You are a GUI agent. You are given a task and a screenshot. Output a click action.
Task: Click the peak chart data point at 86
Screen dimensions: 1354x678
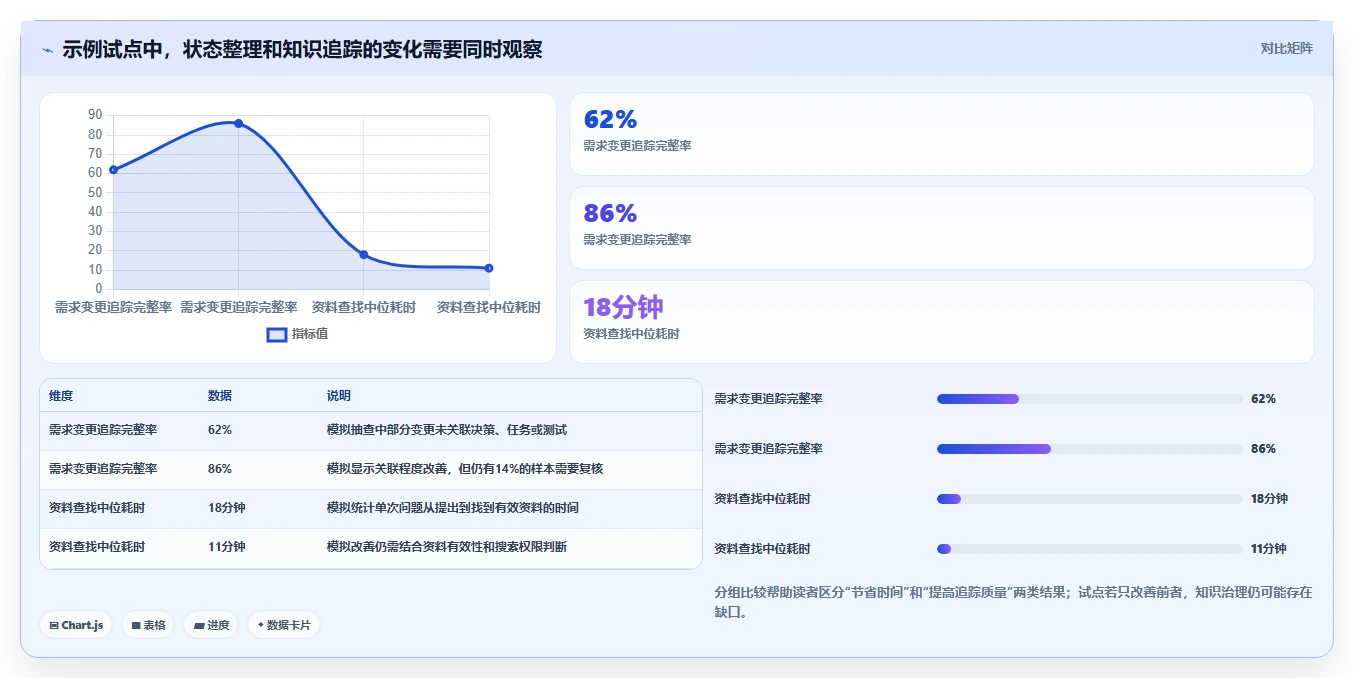pyautogui.click(x=238, y=123)
